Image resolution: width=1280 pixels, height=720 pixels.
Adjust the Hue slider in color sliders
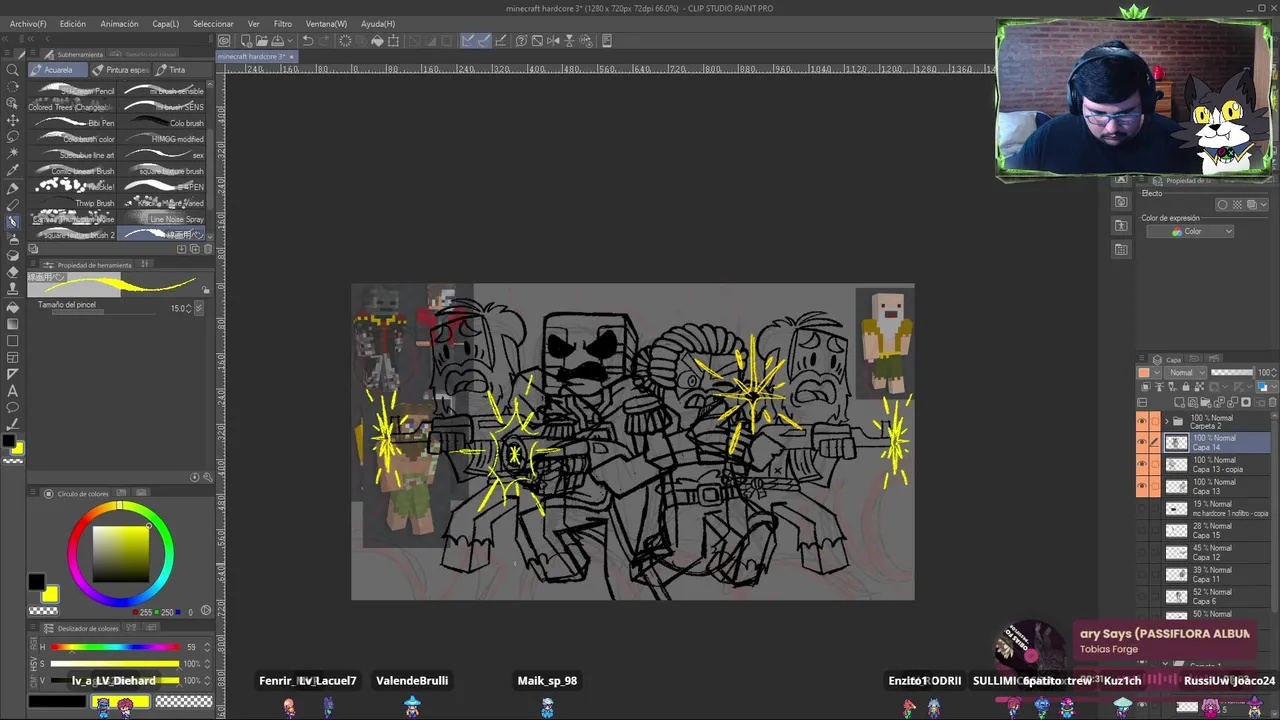(x=115, y=647)
